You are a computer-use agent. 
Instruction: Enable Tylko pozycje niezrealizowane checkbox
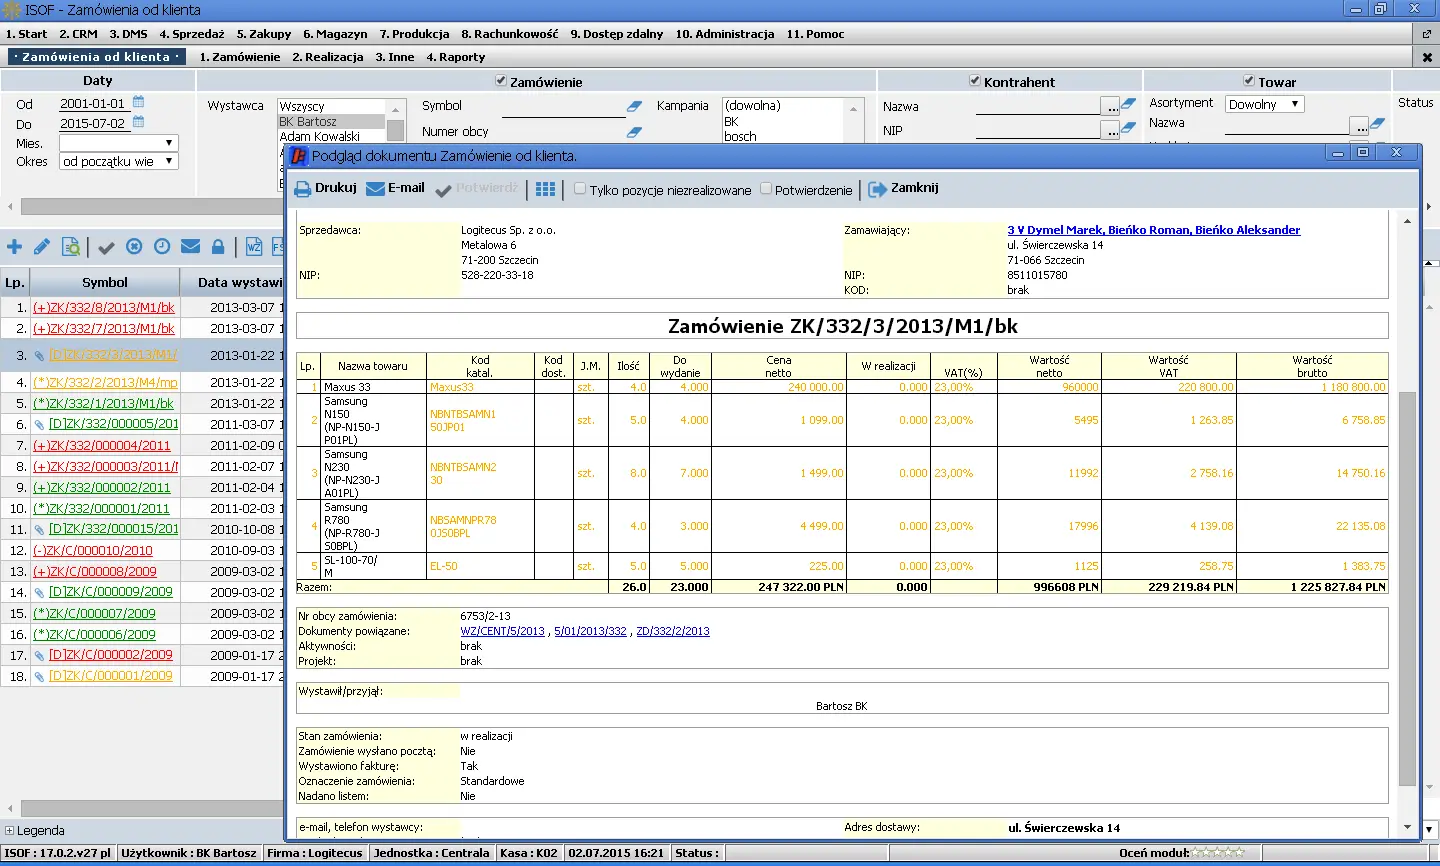coord(580,189)
